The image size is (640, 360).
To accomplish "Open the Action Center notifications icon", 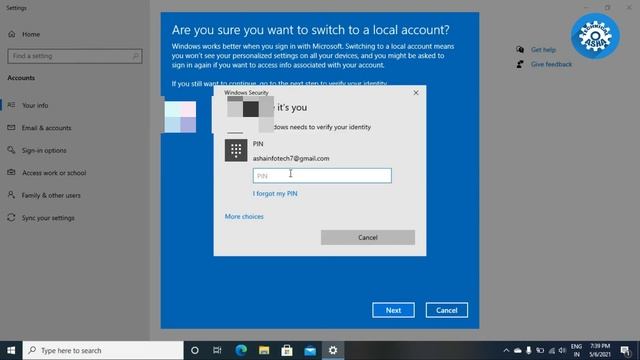I will point(625,350).
